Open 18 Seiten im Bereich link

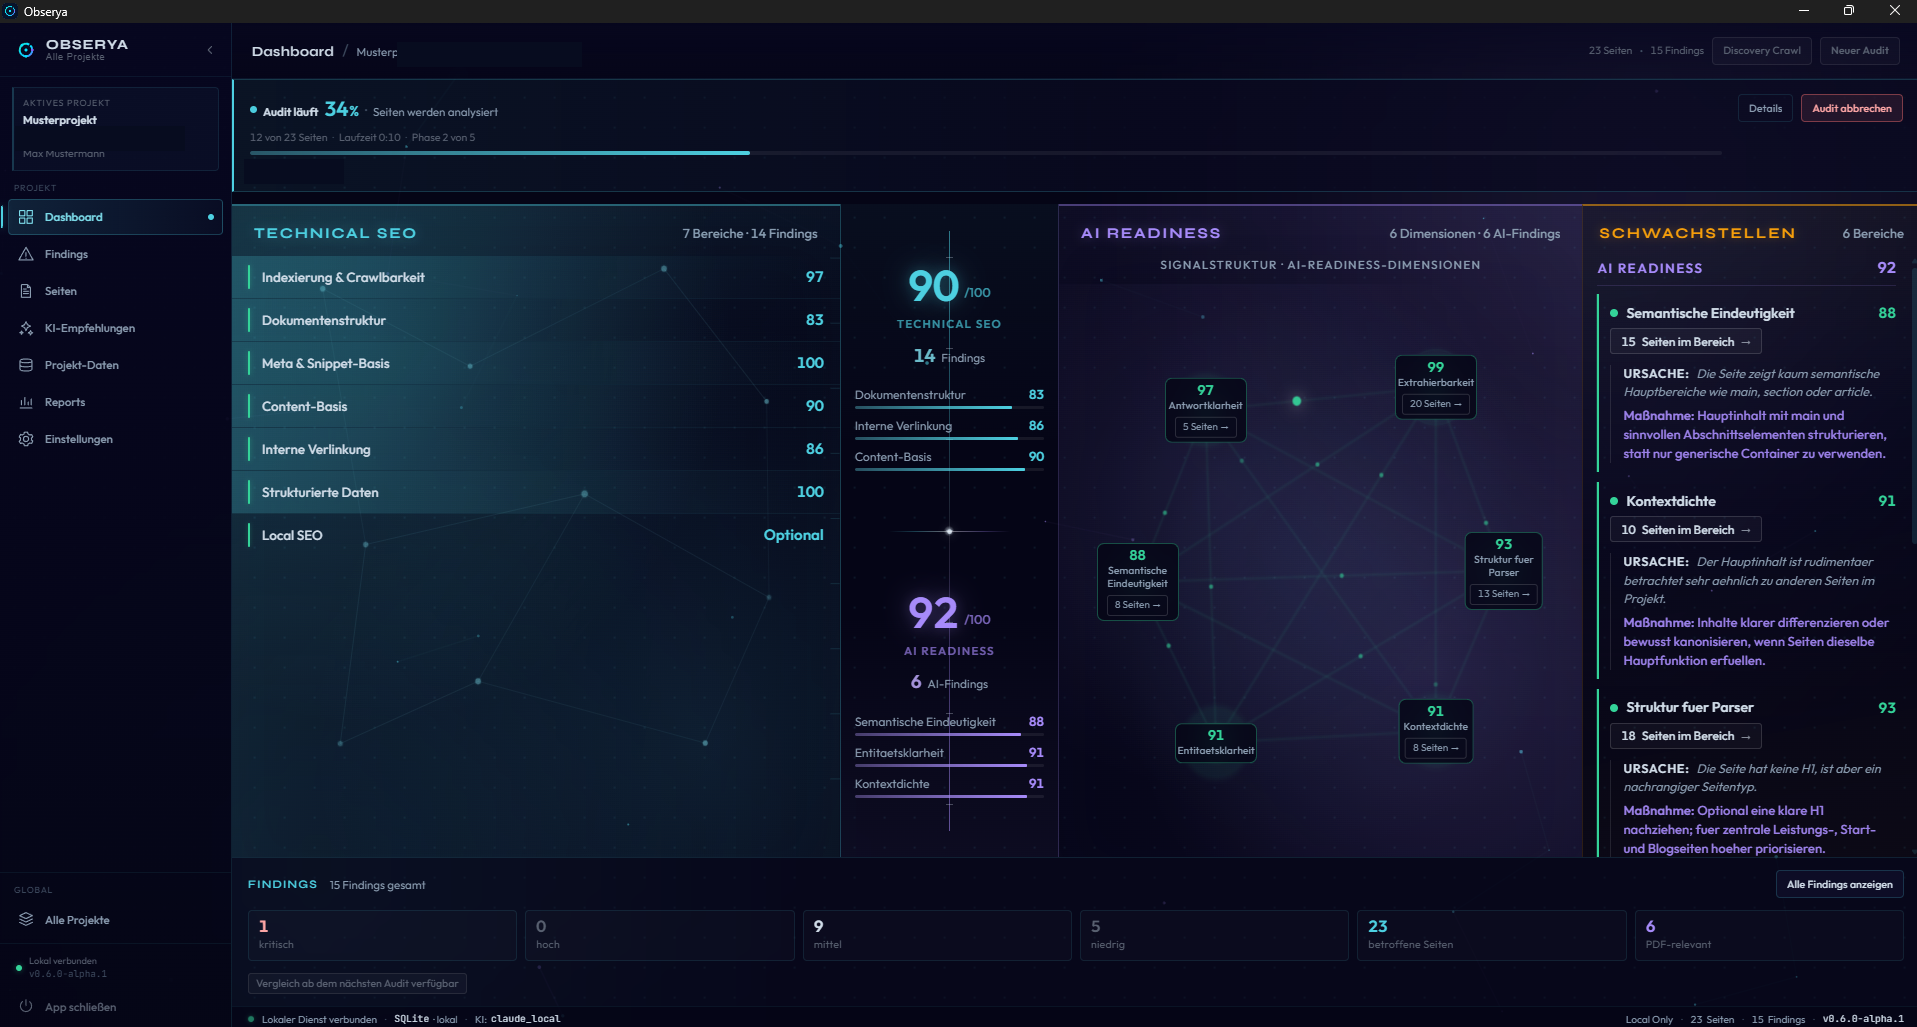coord(1685,736)
